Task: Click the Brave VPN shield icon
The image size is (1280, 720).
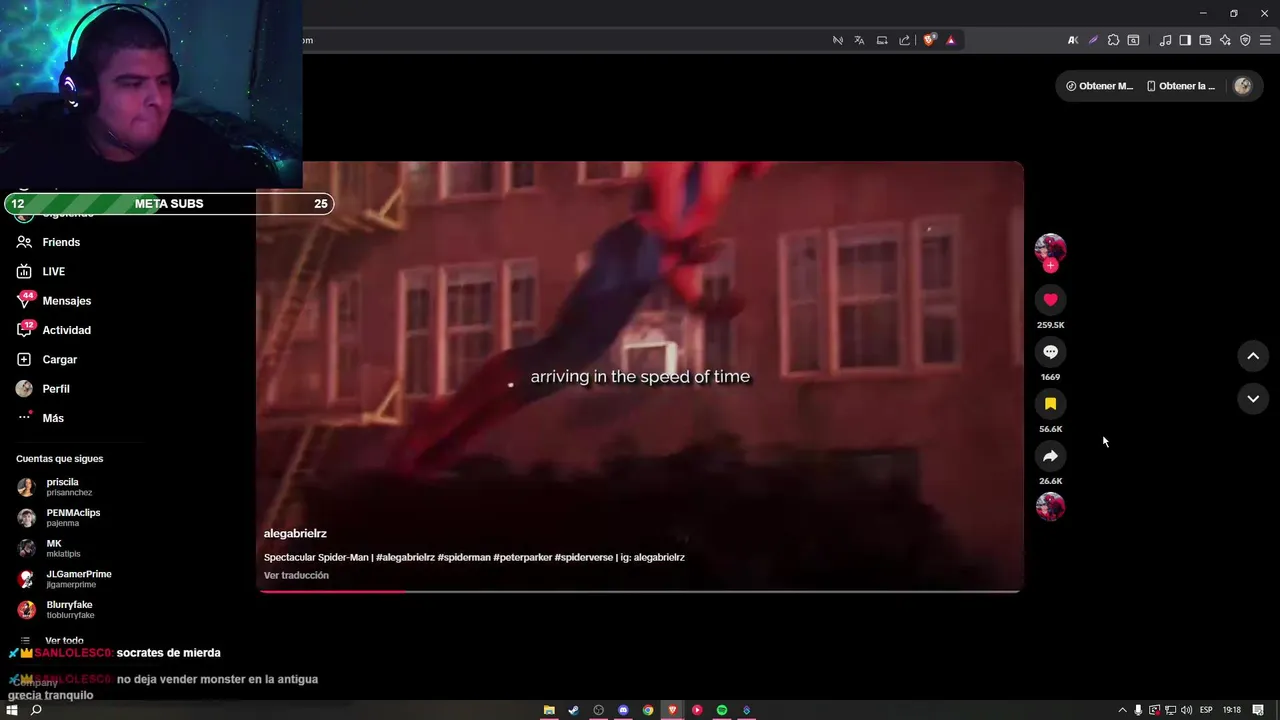Action: pos(1245,40)
